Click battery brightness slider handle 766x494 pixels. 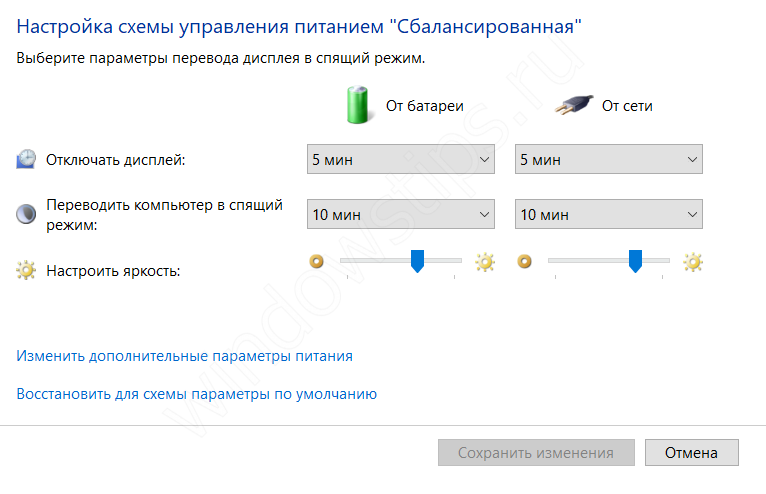[418, 261]
